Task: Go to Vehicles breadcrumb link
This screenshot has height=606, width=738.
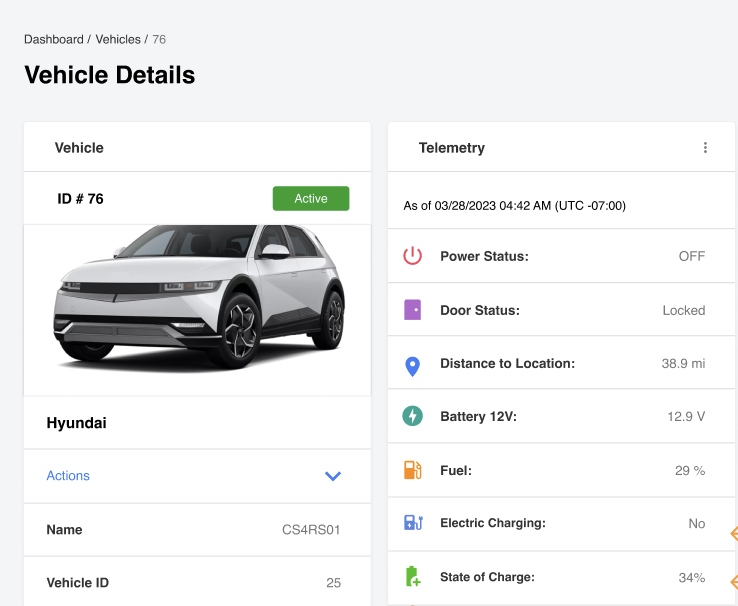Action: pyautogui.click(x=118, y=39)
